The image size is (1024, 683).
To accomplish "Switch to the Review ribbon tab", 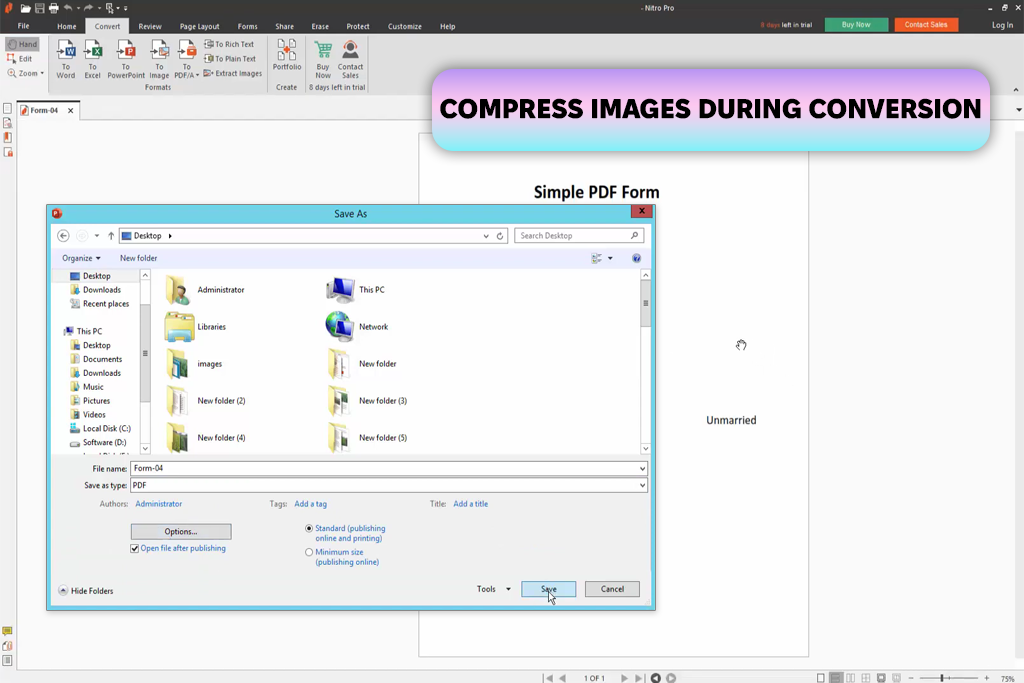I will 150,26.
